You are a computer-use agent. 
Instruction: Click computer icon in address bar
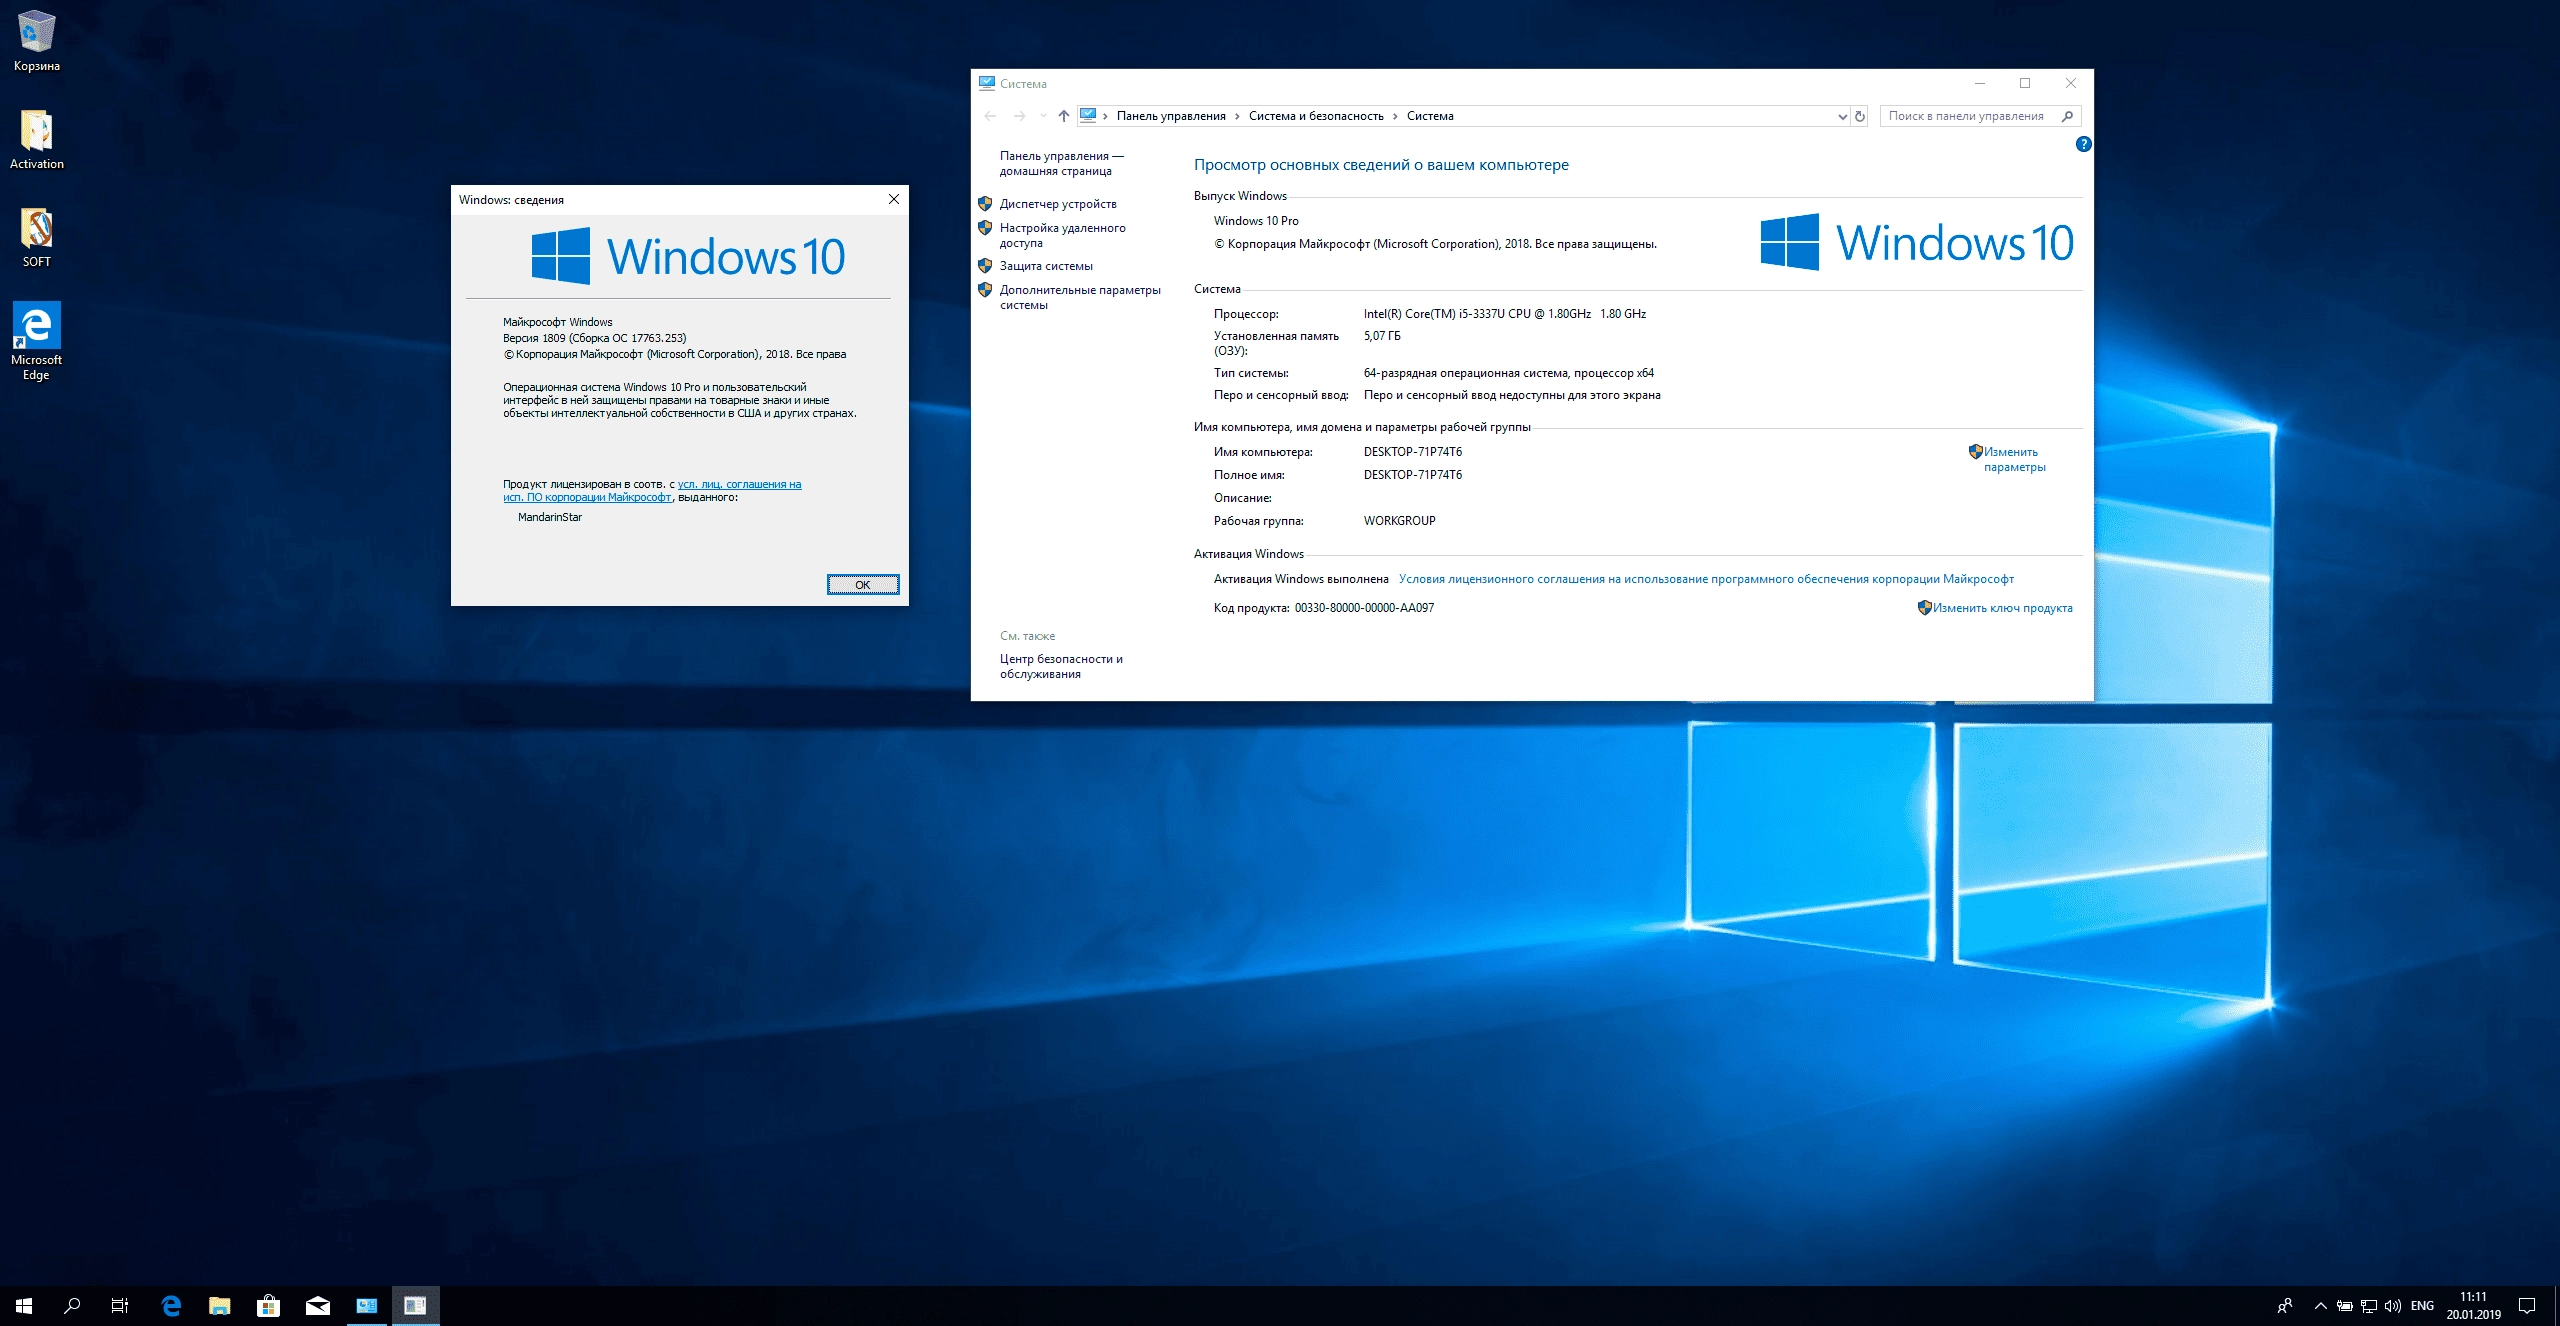pos(1088,115)
